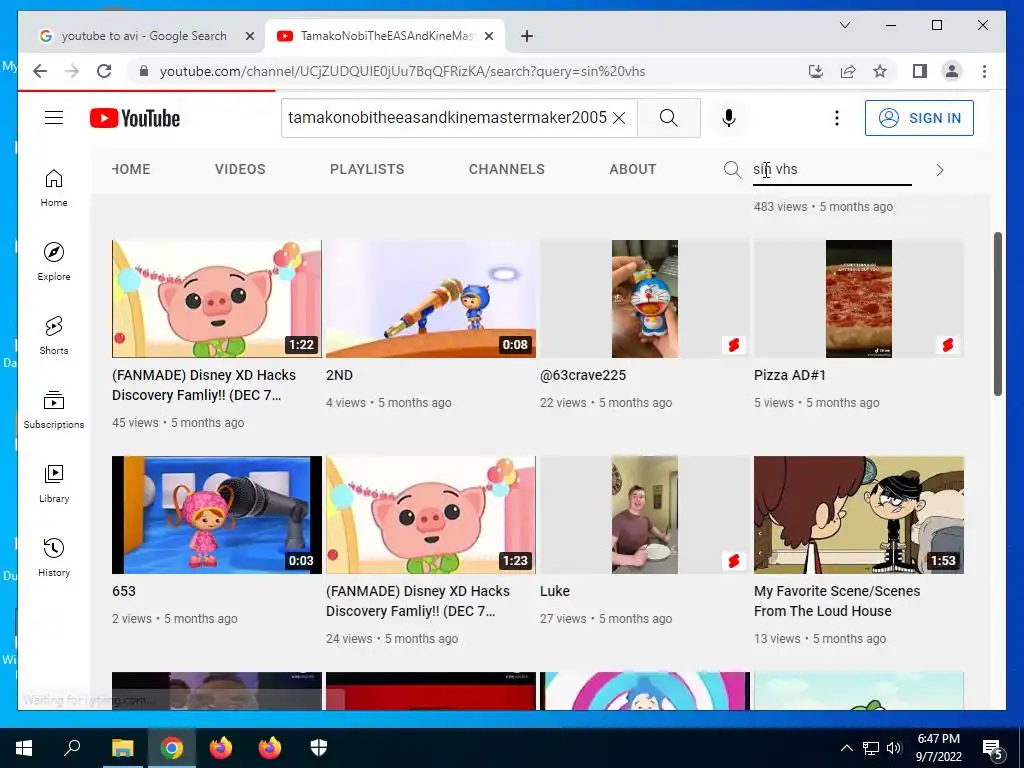Toggle the Chrome side panel
This screenshot has width=1024, height=768.
click(x=920, y=71)
